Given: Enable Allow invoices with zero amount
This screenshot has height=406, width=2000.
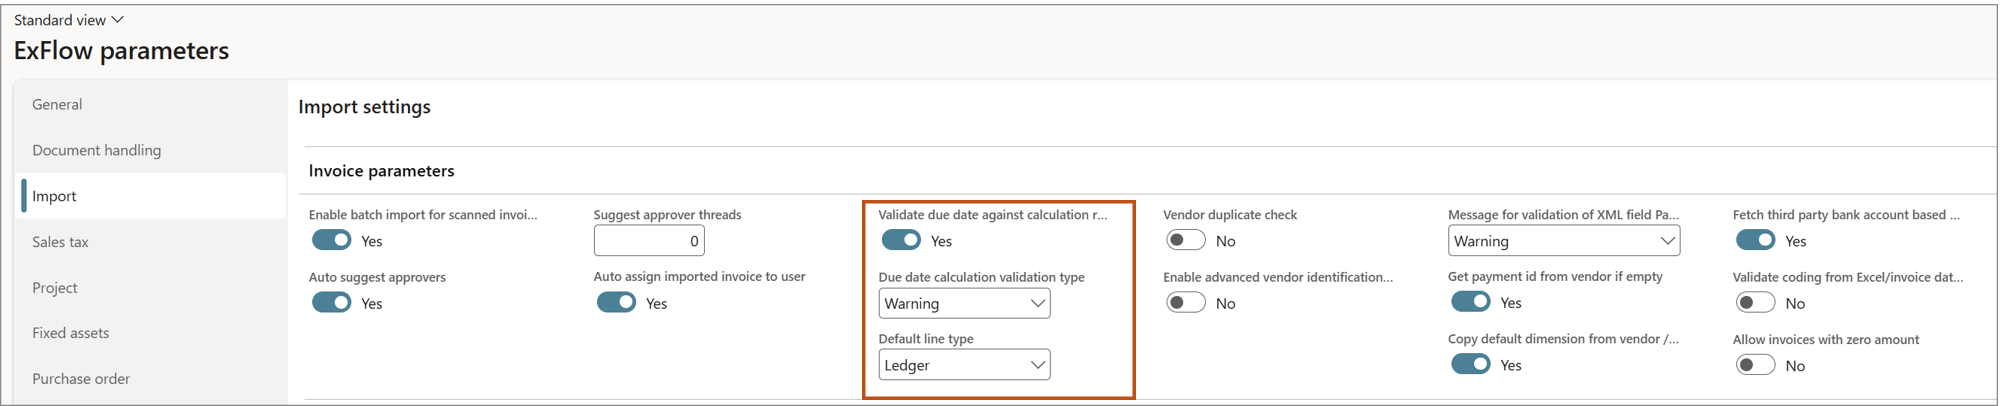Looking at the screenshot, I should (1755, 365).
